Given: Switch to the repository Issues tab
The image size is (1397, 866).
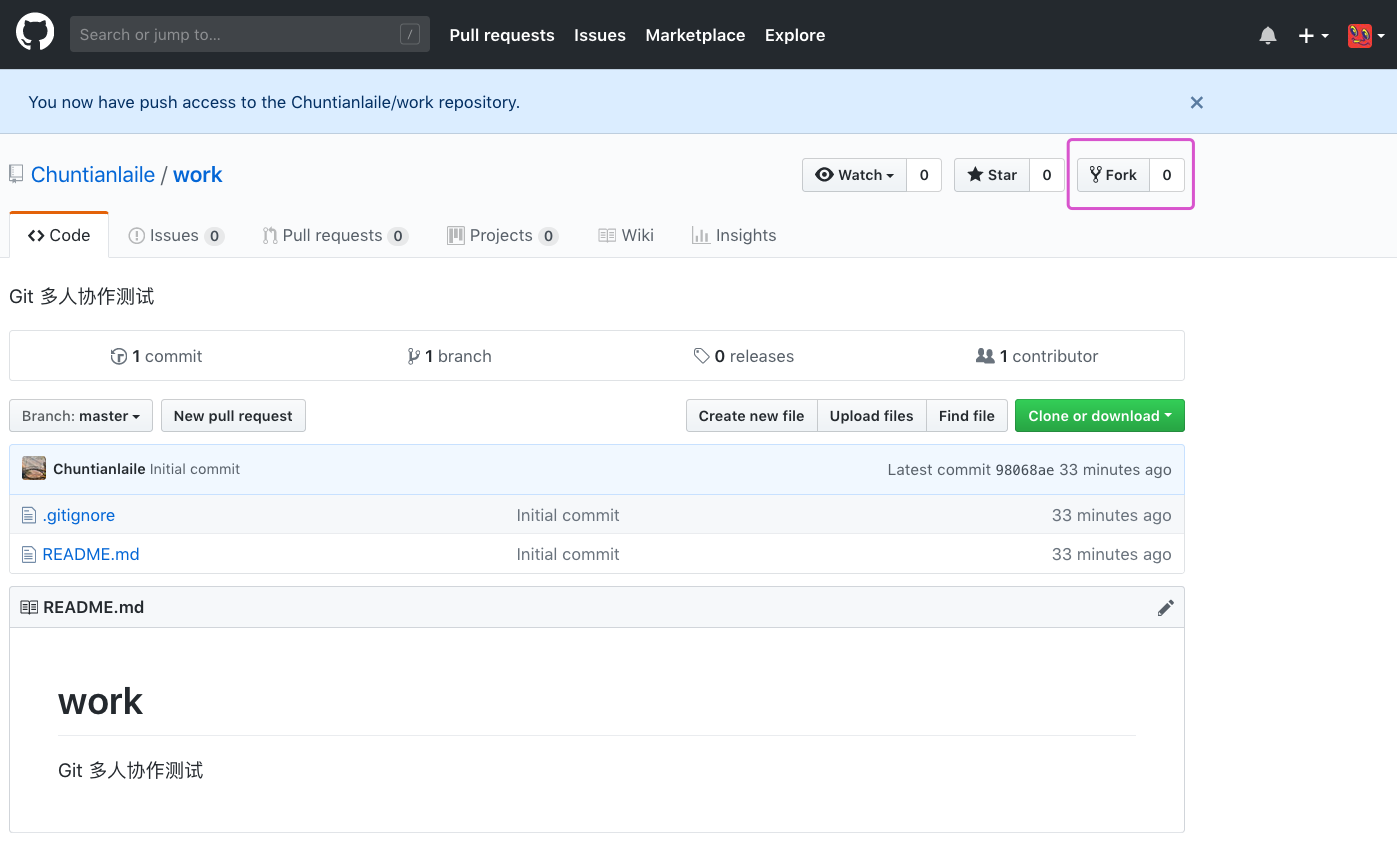Looking at the screenshot, I should tap(176, 235).
